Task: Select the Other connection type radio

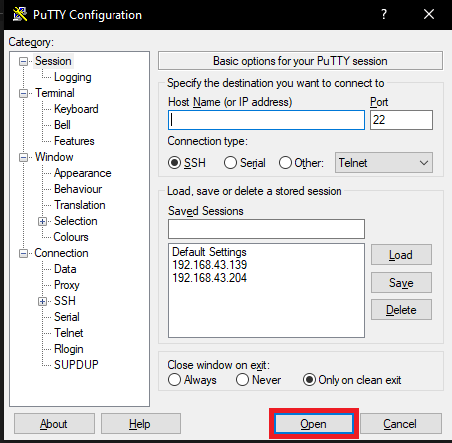Action: 285,163
